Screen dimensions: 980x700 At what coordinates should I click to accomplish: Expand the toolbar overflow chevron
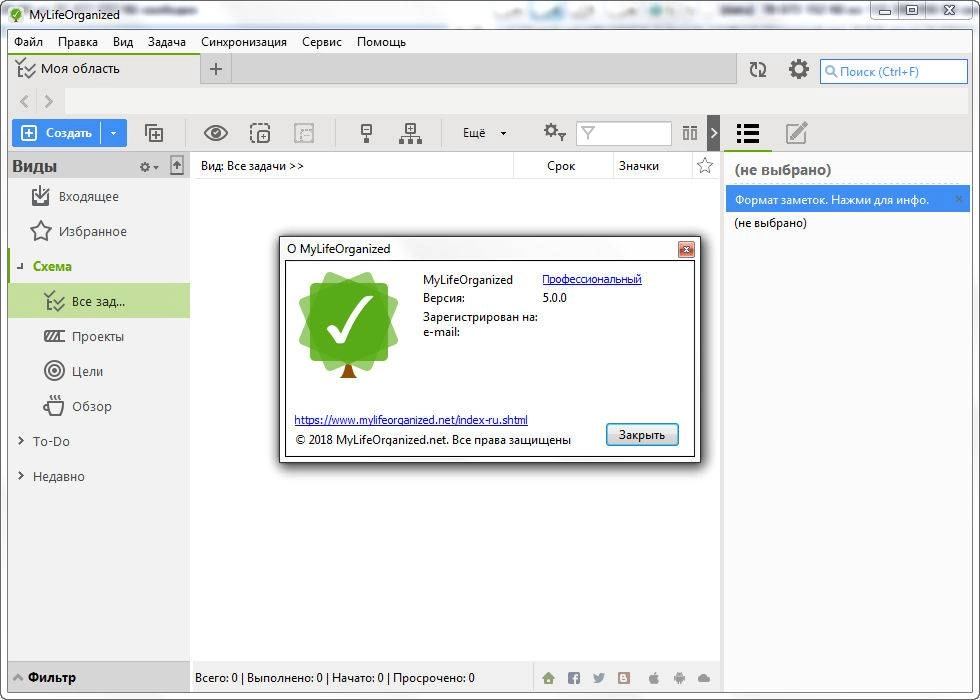pos(714,133)
